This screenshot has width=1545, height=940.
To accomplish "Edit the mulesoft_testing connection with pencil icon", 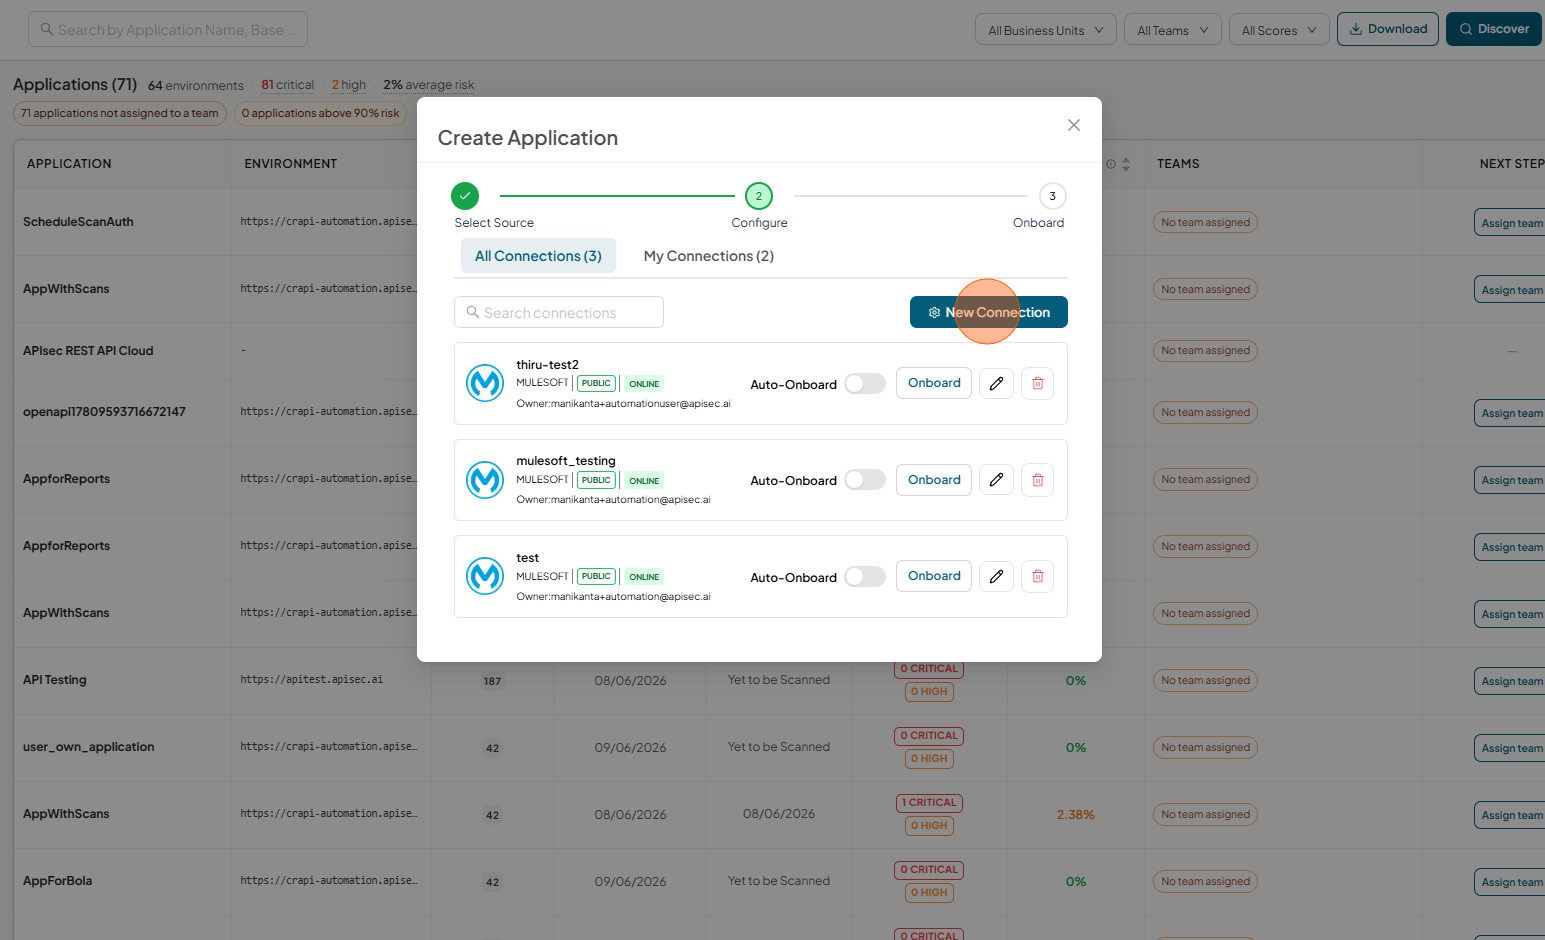I will [x=996, y=480].
